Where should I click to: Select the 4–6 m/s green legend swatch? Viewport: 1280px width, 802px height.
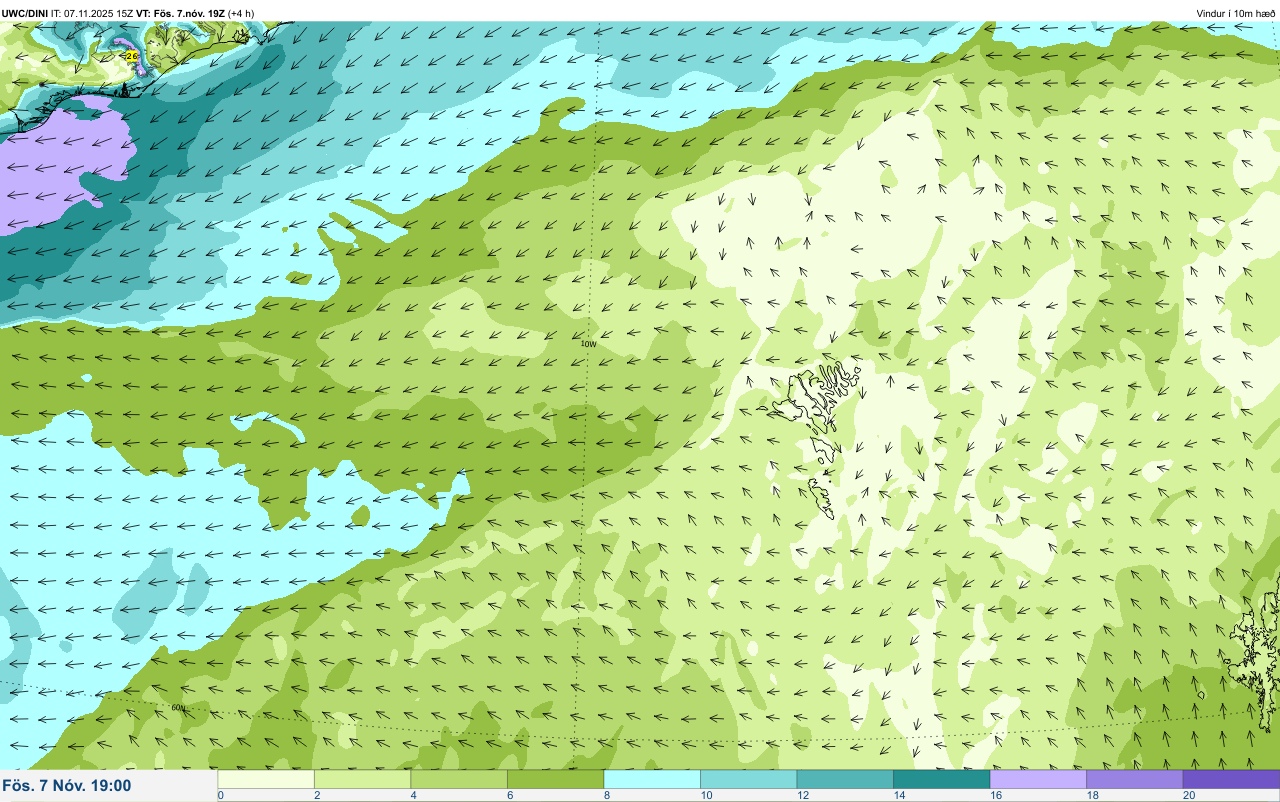click(459, 779)
